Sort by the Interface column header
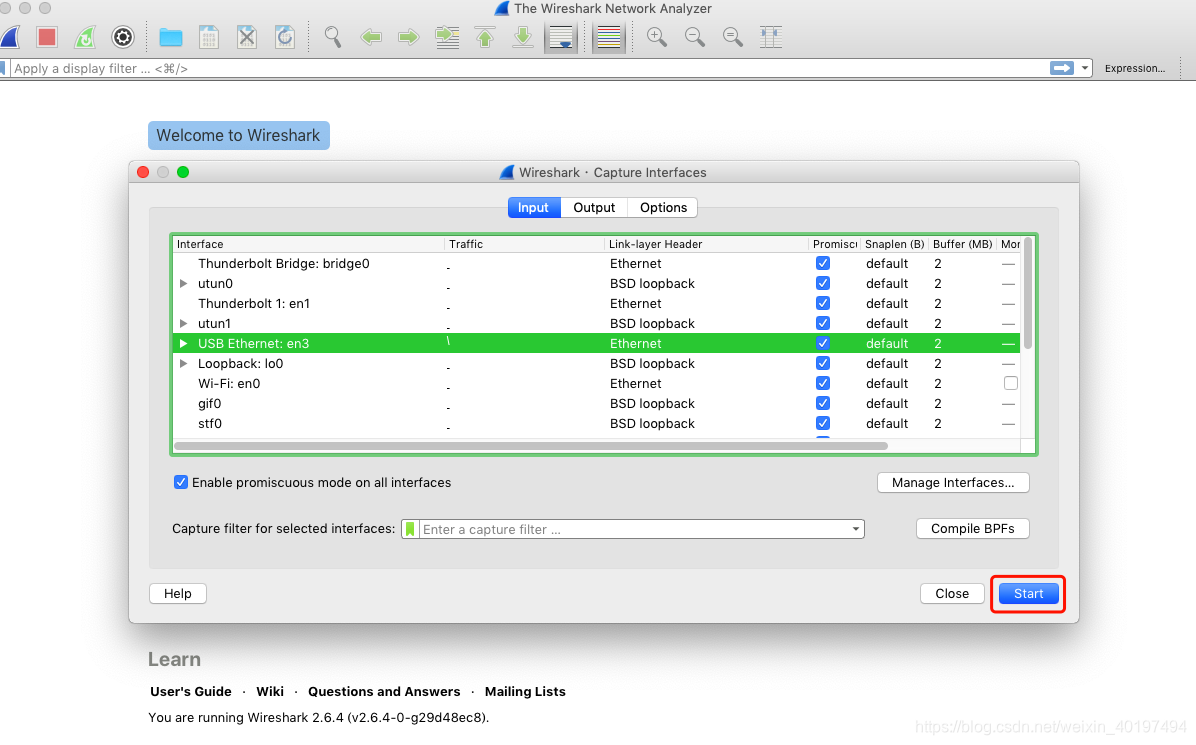 tap(308, 244)
